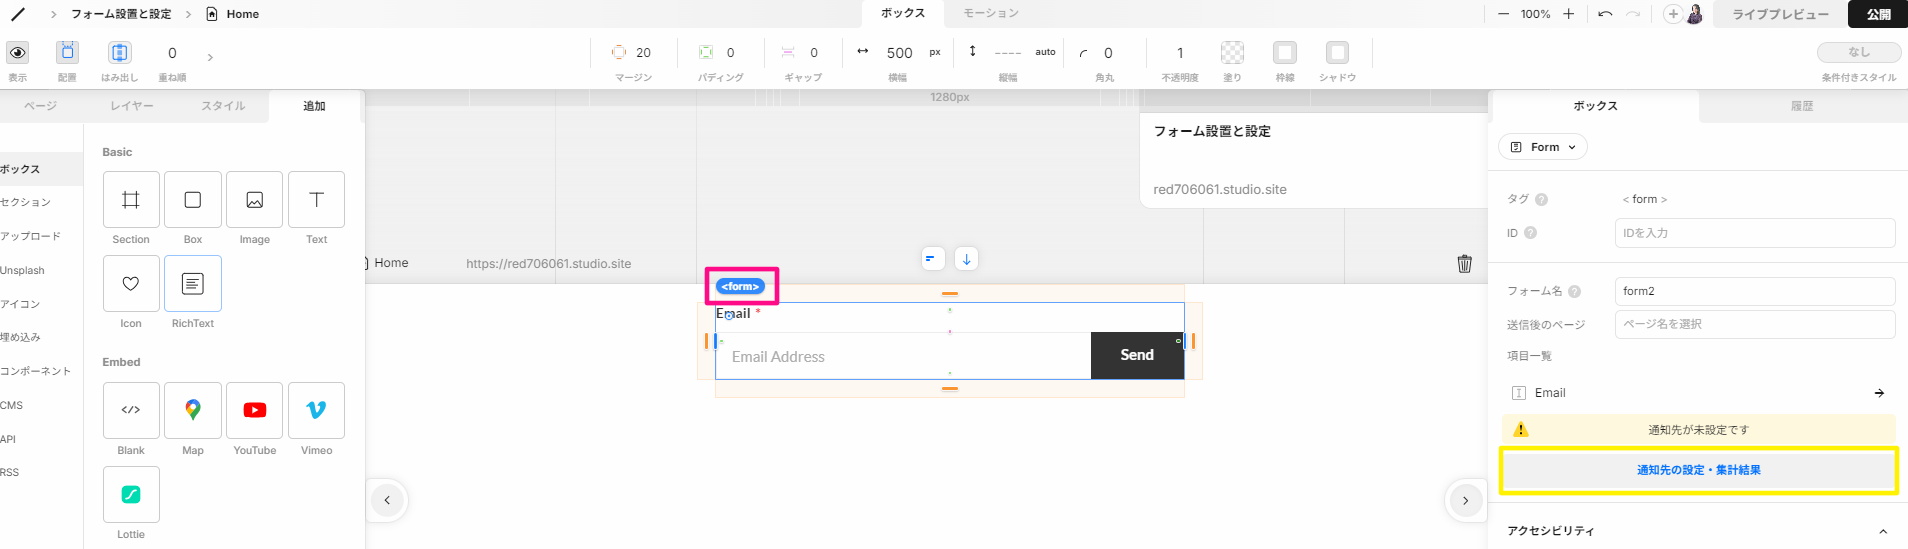1908x549 pixels.
Task: Switch to the 履歴 history tab
Action: (1802, 106)
